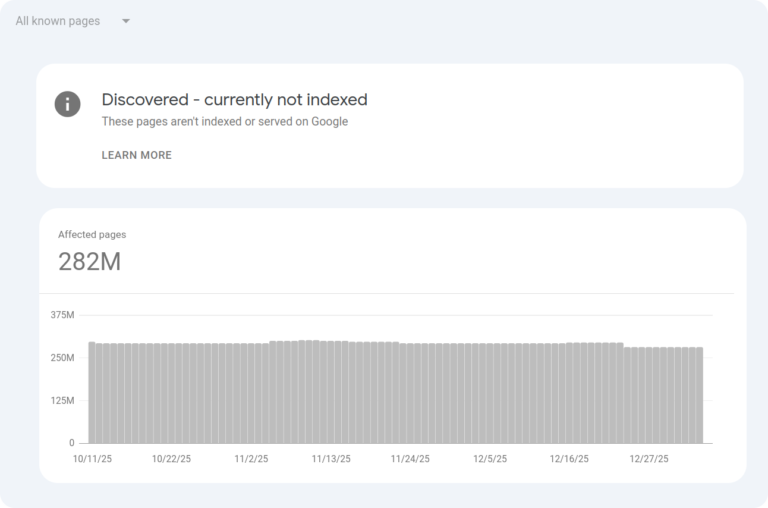Screen dimensions: 768x508
Task: Open the LEARN MORE link
Action: (136, 155)
